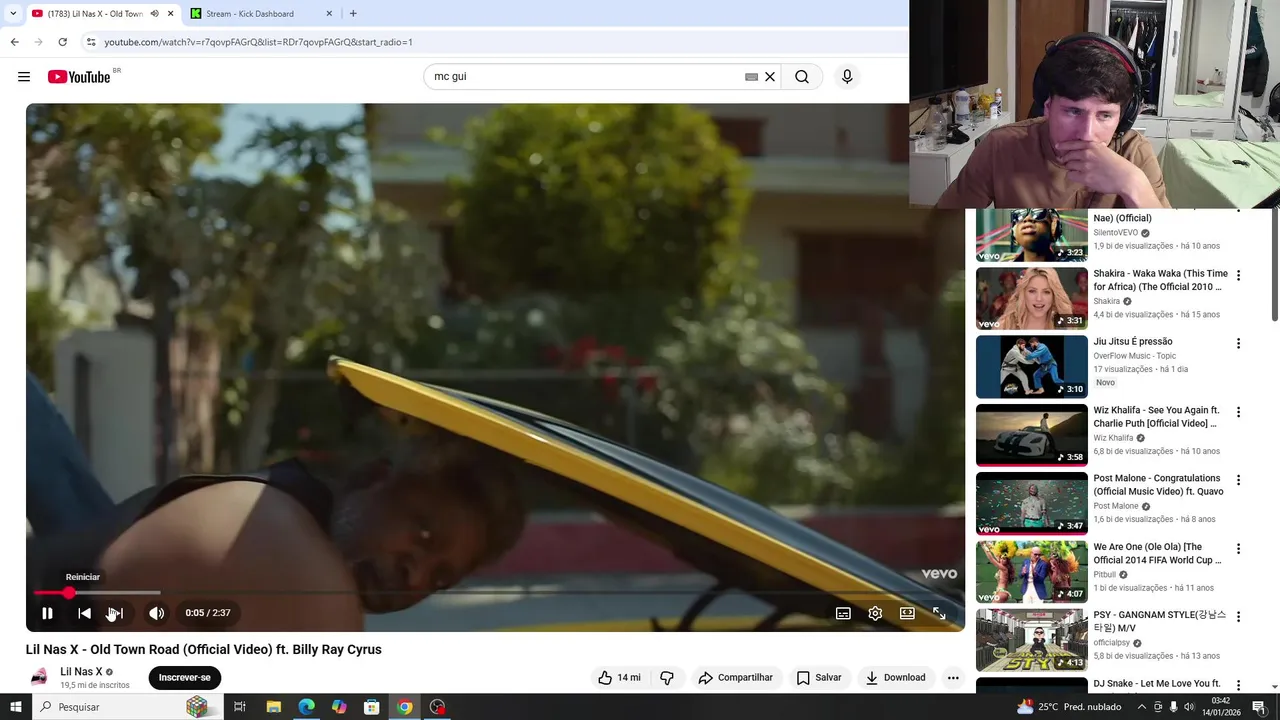Open options menu for See You Again
Viewport: 1280px width, 720px height.
click(x=1238, y=412)
